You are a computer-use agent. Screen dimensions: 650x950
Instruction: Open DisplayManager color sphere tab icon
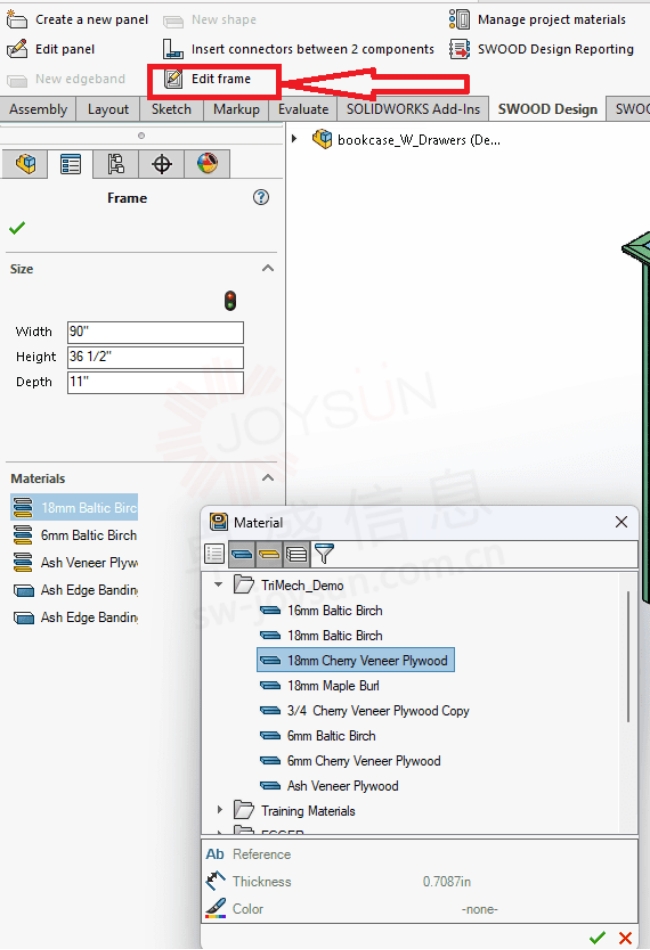207,164
